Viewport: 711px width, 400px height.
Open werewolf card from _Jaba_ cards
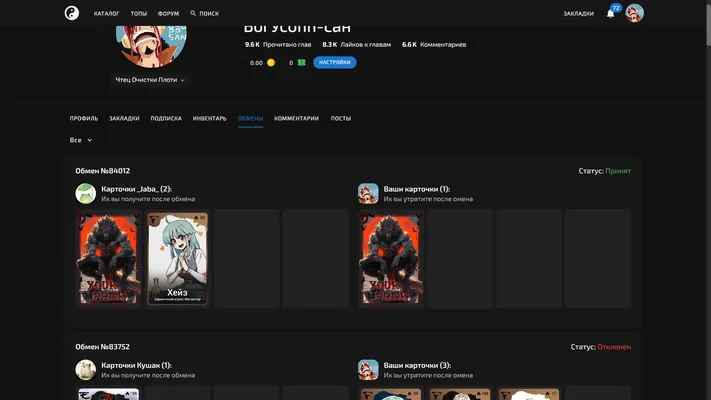coord(108,258)
